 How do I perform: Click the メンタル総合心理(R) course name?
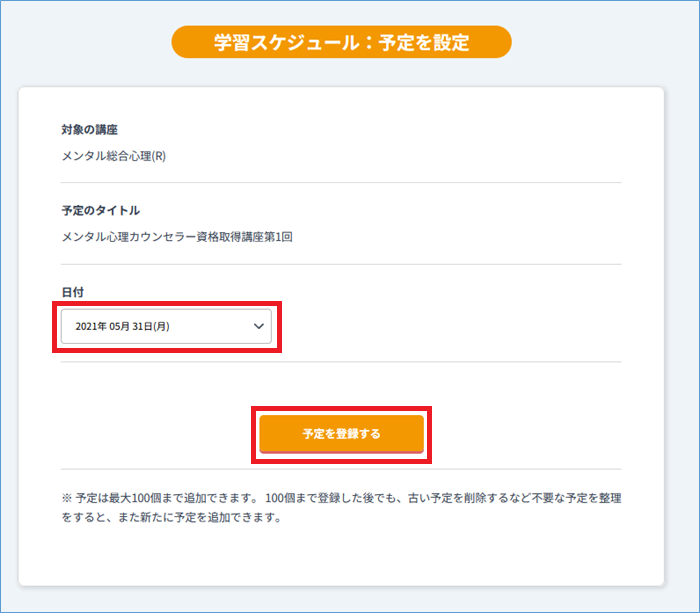(113, 156)
